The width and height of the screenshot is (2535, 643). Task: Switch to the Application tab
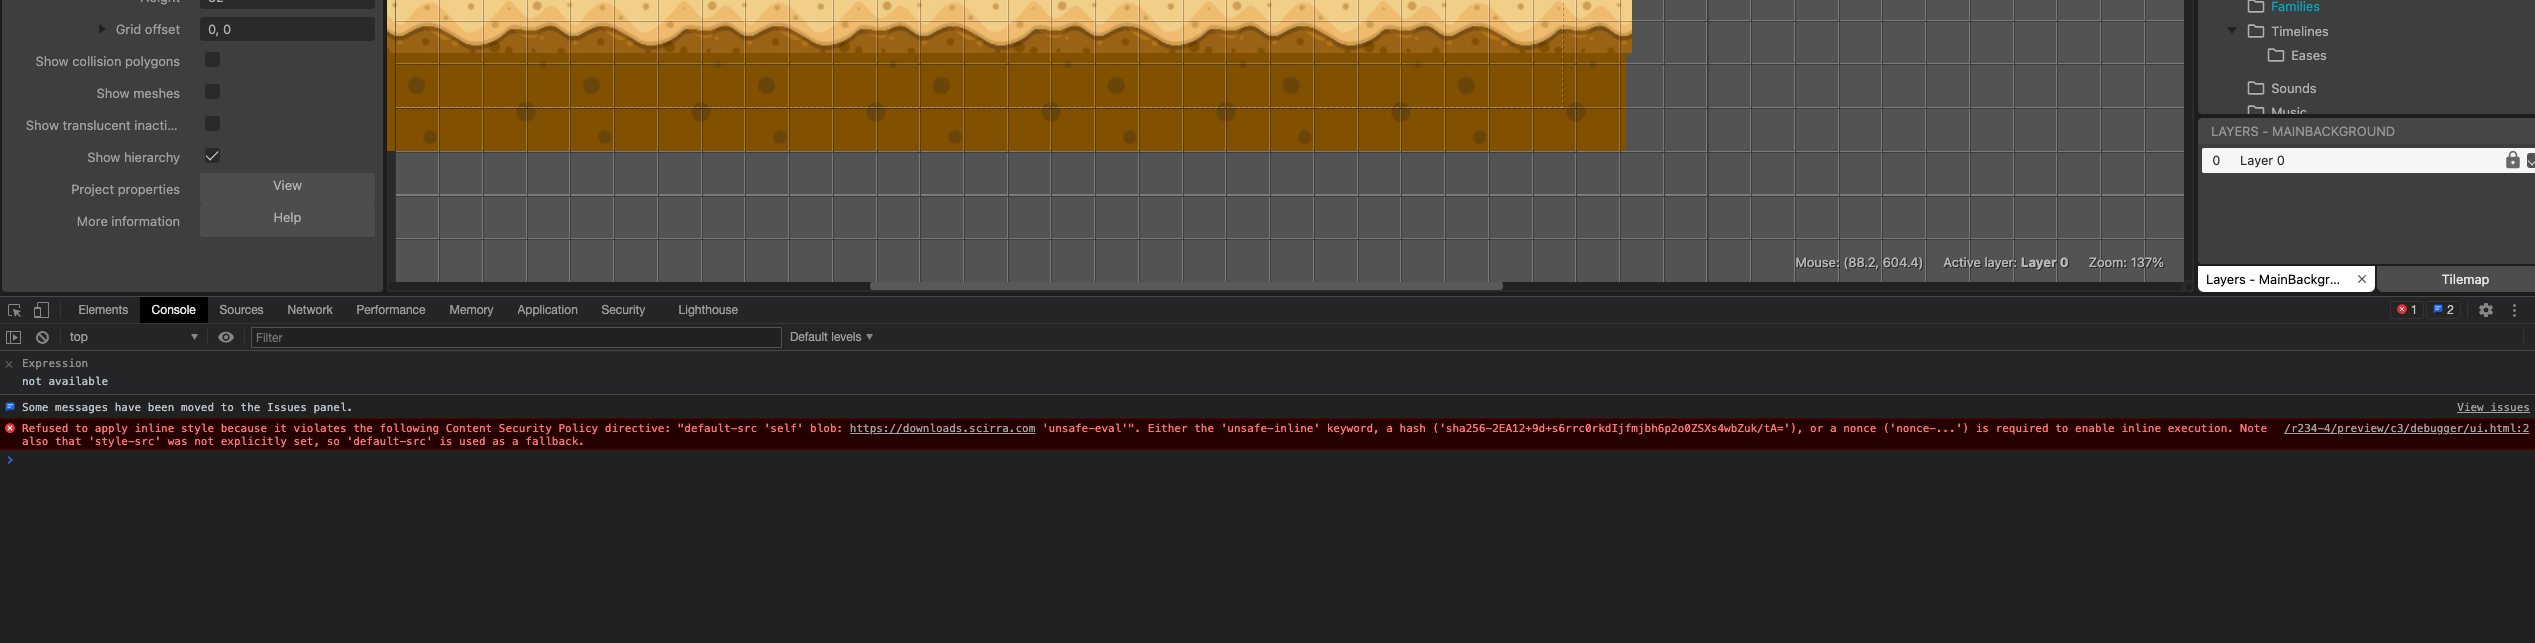pos(547,310)
